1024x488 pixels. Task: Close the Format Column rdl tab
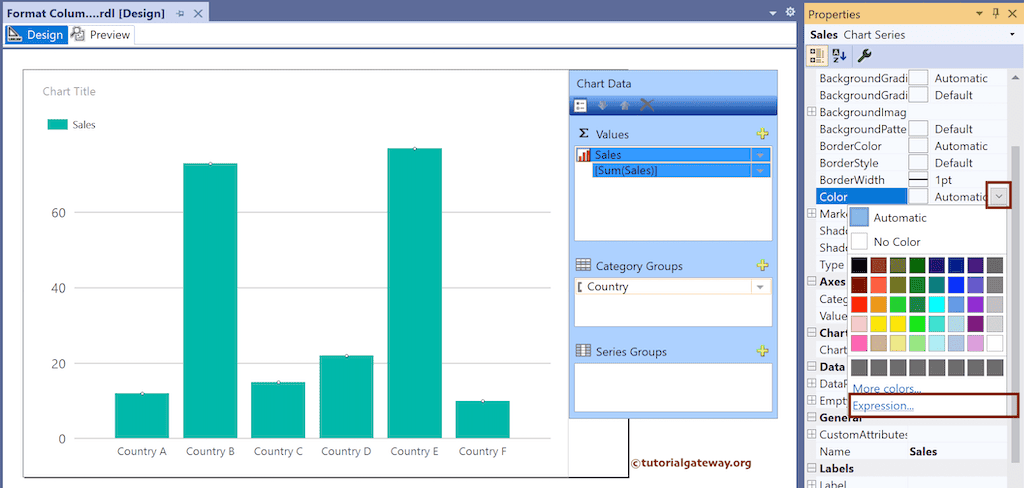(x=199, y=14)
